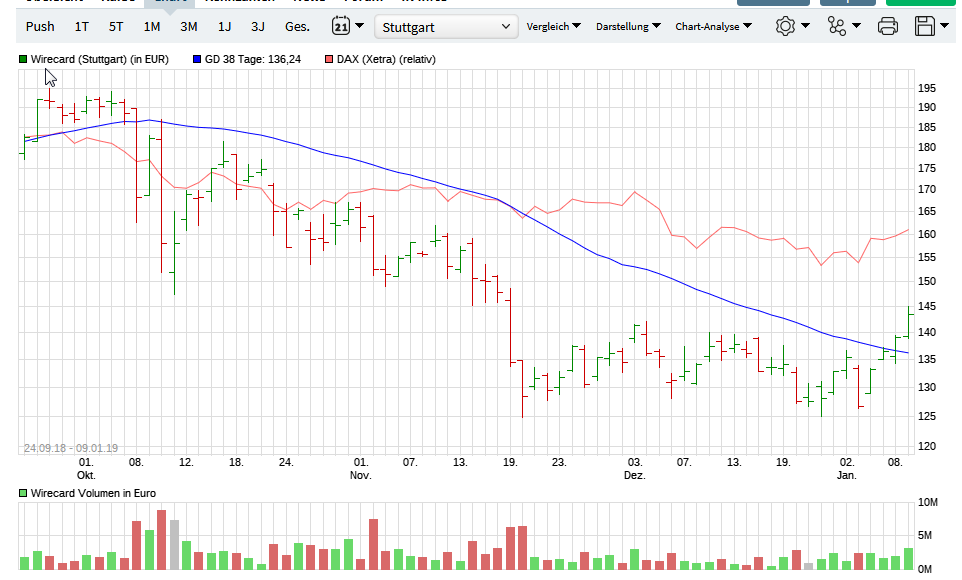Print the chart with printer icon

tap(887, 26)
